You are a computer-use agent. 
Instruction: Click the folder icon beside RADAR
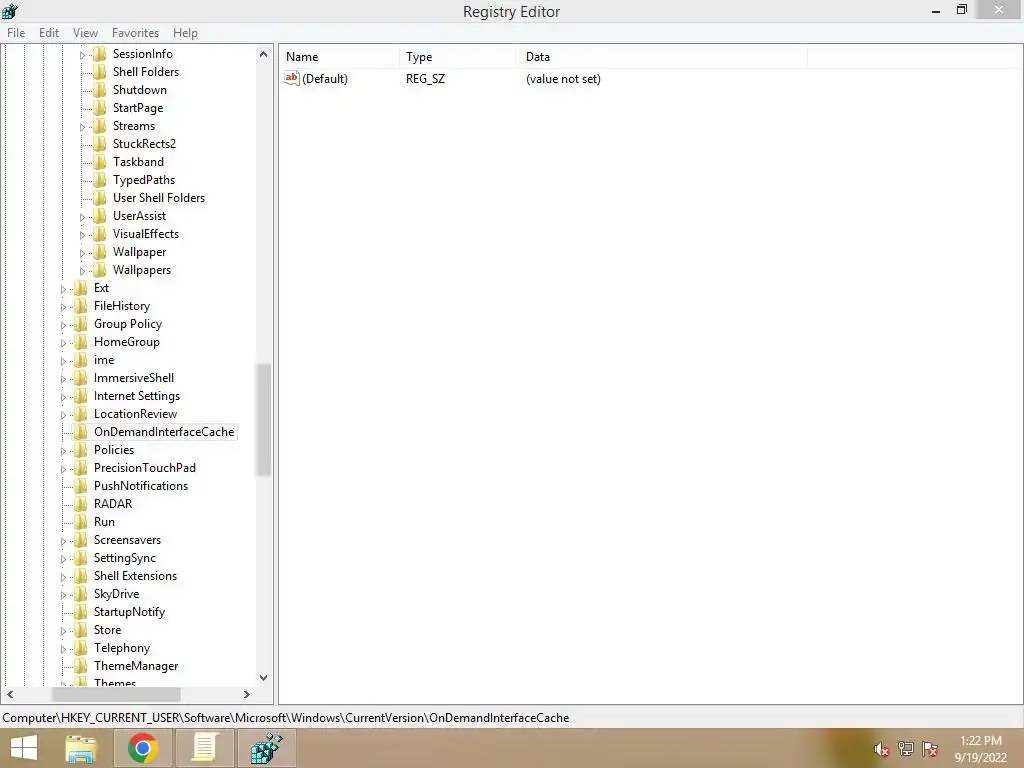click(x=80, y=504)
